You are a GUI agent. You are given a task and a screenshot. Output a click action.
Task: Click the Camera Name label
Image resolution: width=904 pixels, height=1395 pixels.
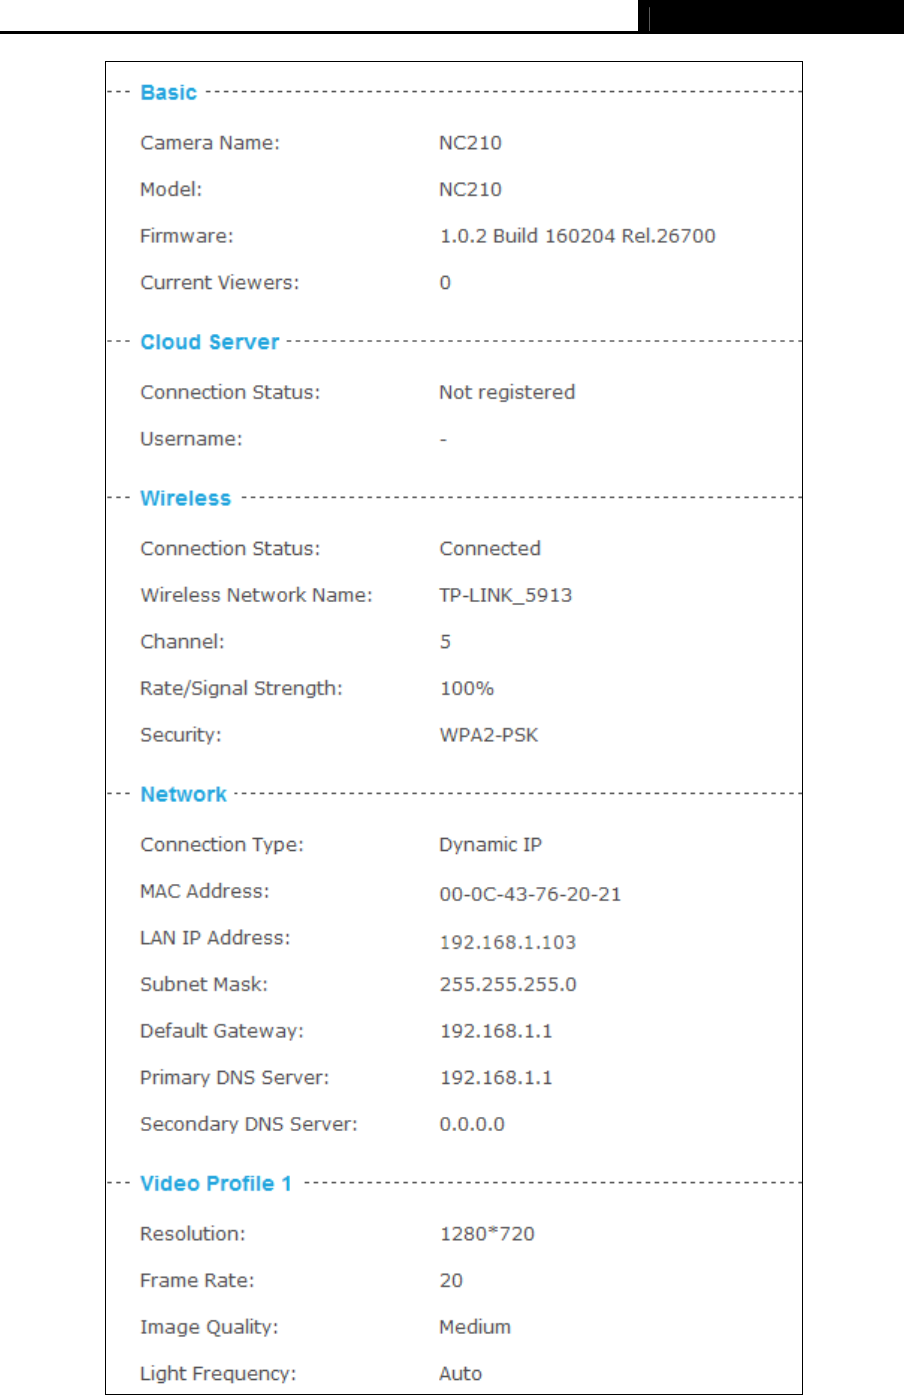(x=210, y=143)
